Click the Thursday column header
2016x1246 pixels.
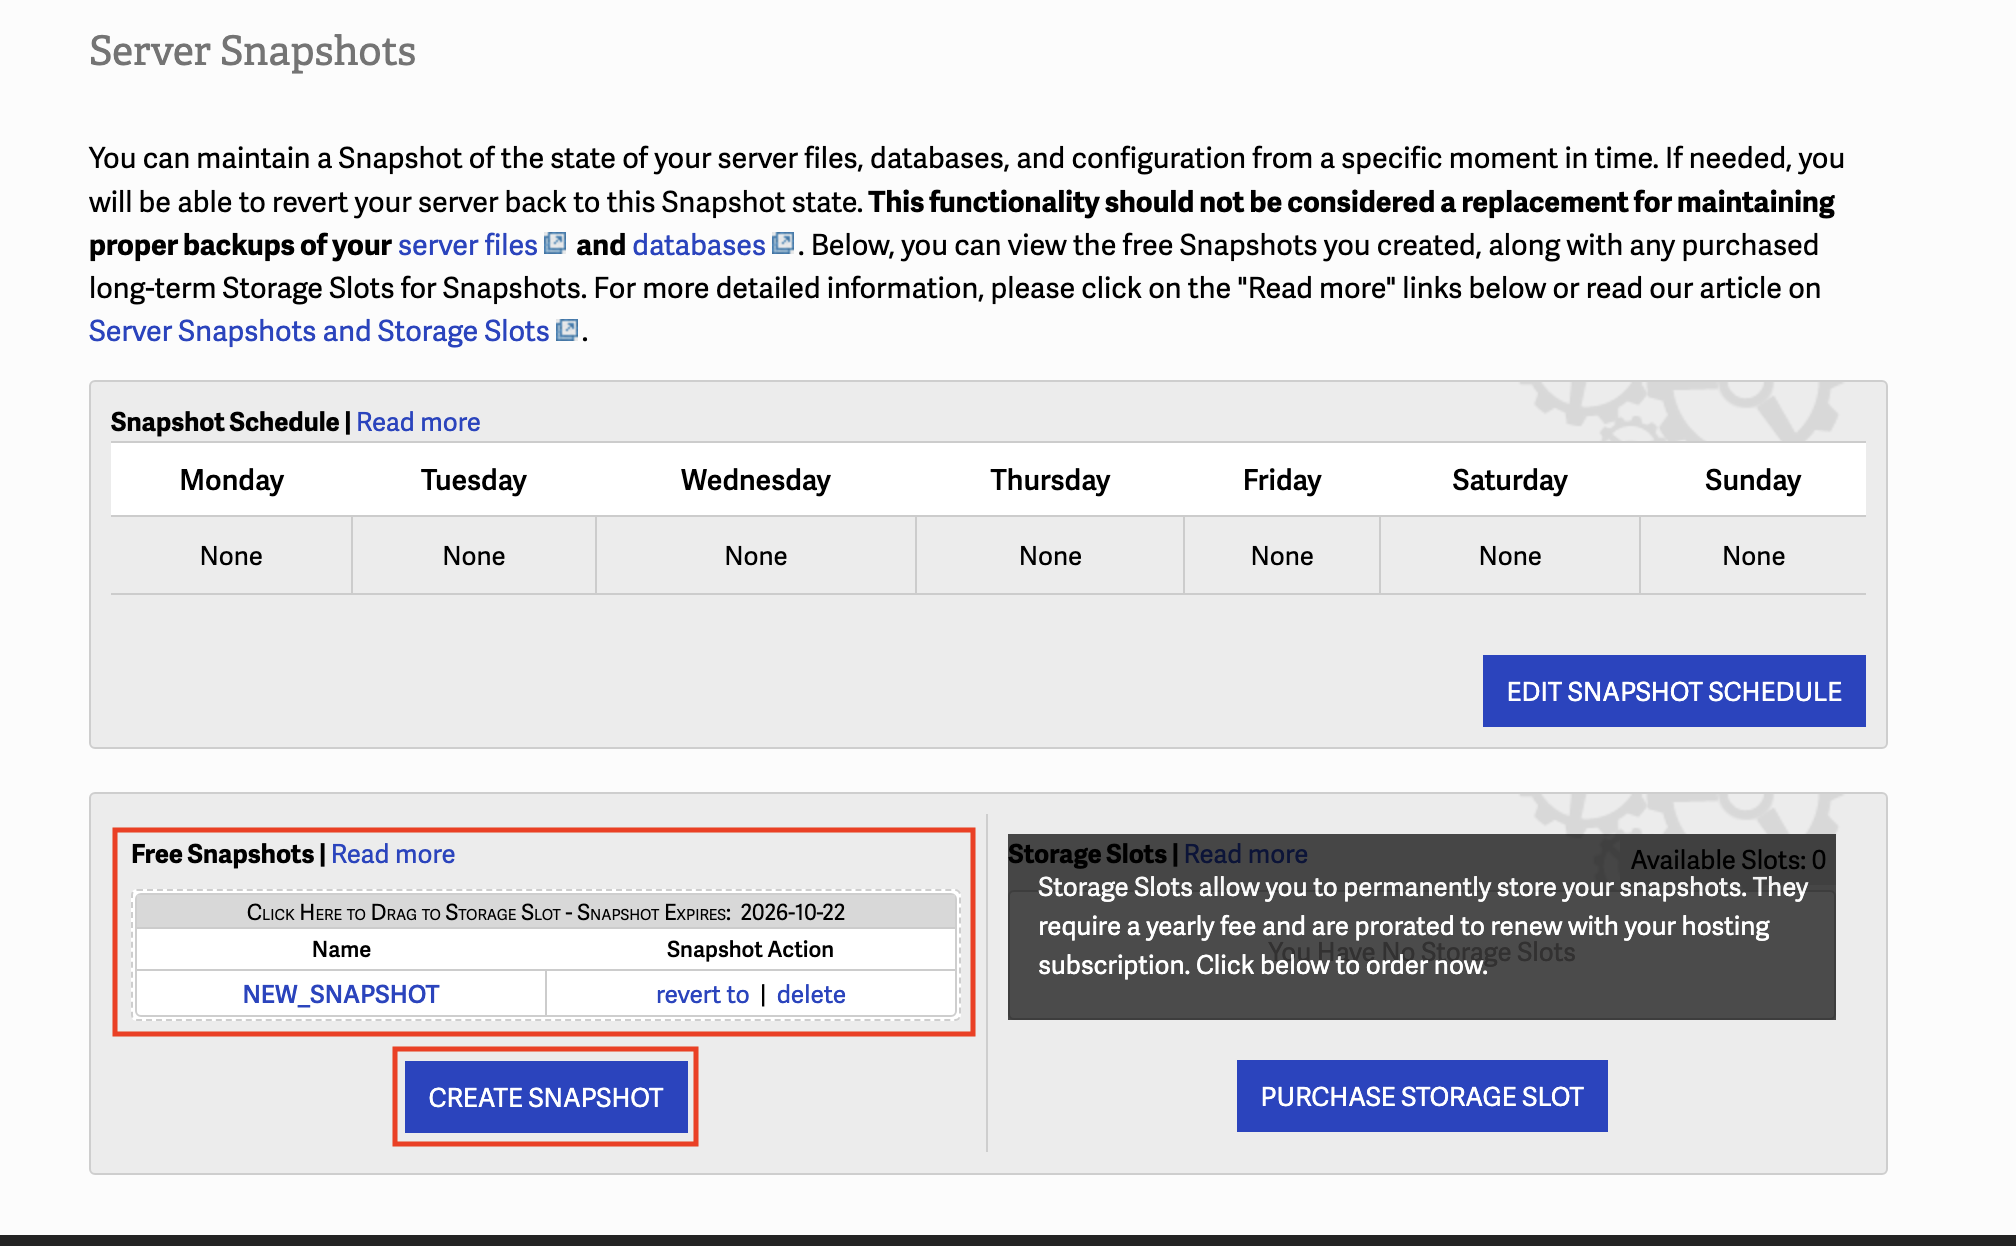[1050, 480]
